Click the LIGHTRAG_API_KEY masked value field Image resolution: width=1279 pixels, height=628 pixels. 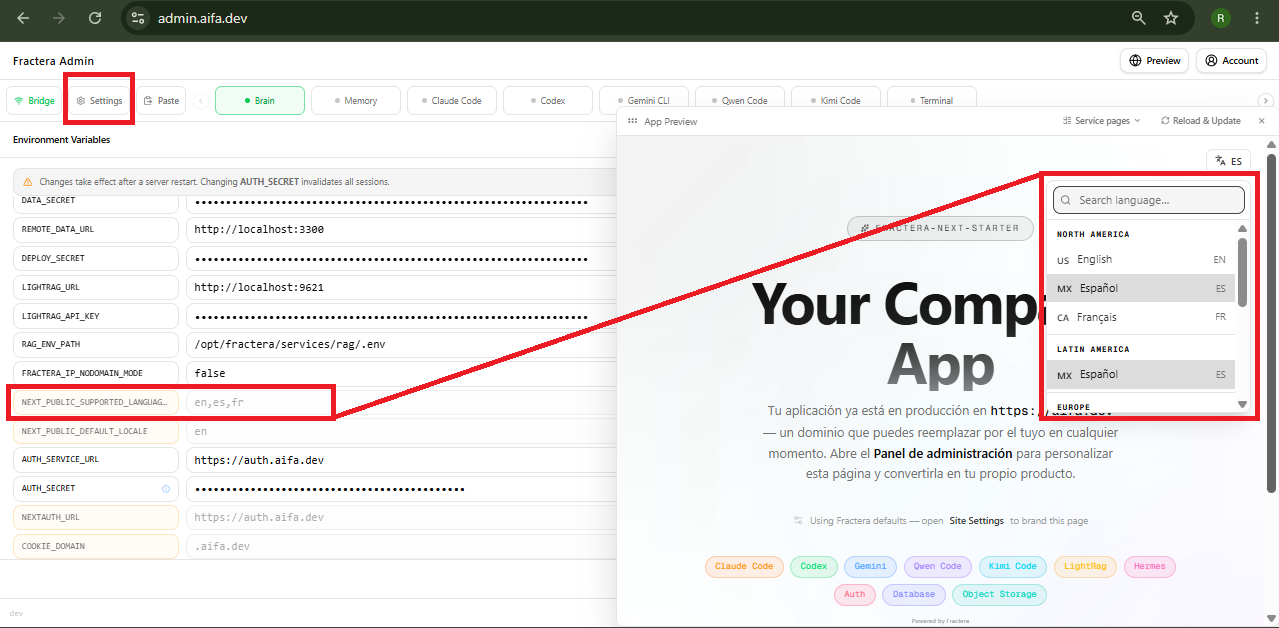[400, 316]
